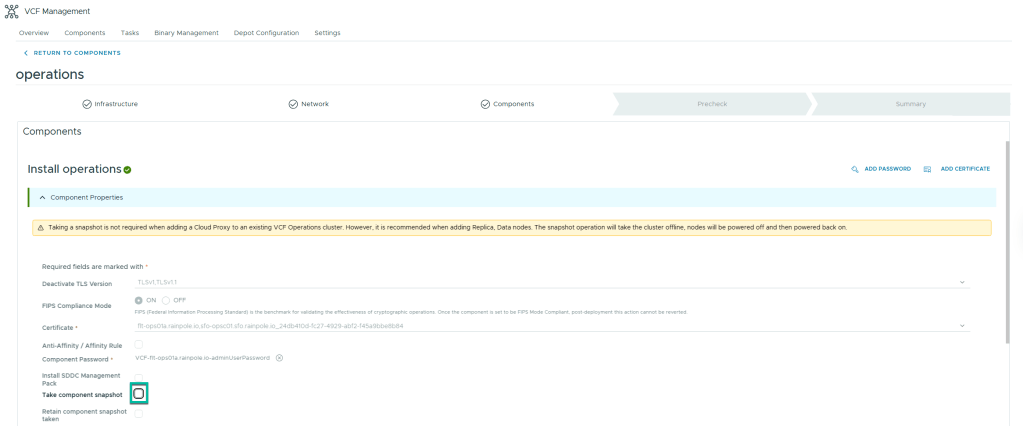
Task: Click the Add Password key icon
Action: [855, 169]
